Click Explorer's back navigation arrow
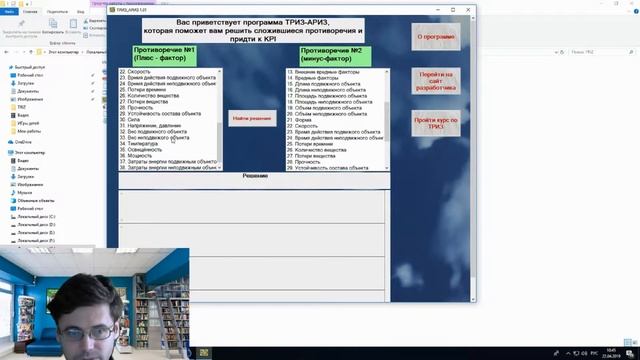The height and width of the screenshot is (360, 640). tap(6, 52)
